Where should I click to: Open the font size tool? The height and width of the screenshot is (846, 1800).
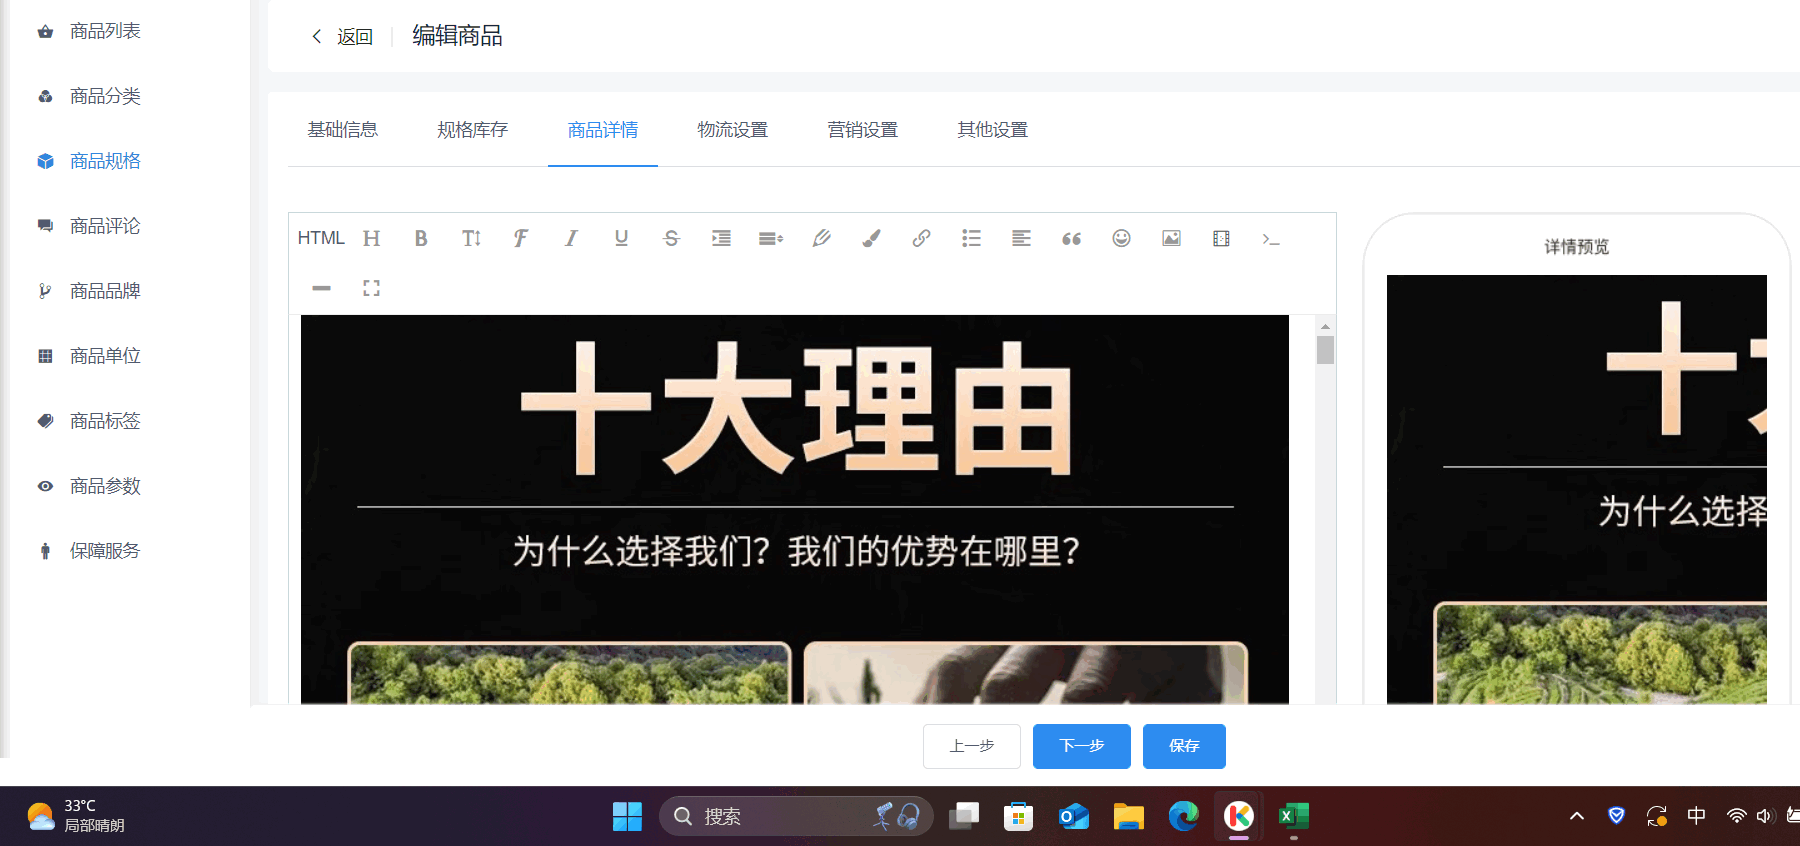471,238
